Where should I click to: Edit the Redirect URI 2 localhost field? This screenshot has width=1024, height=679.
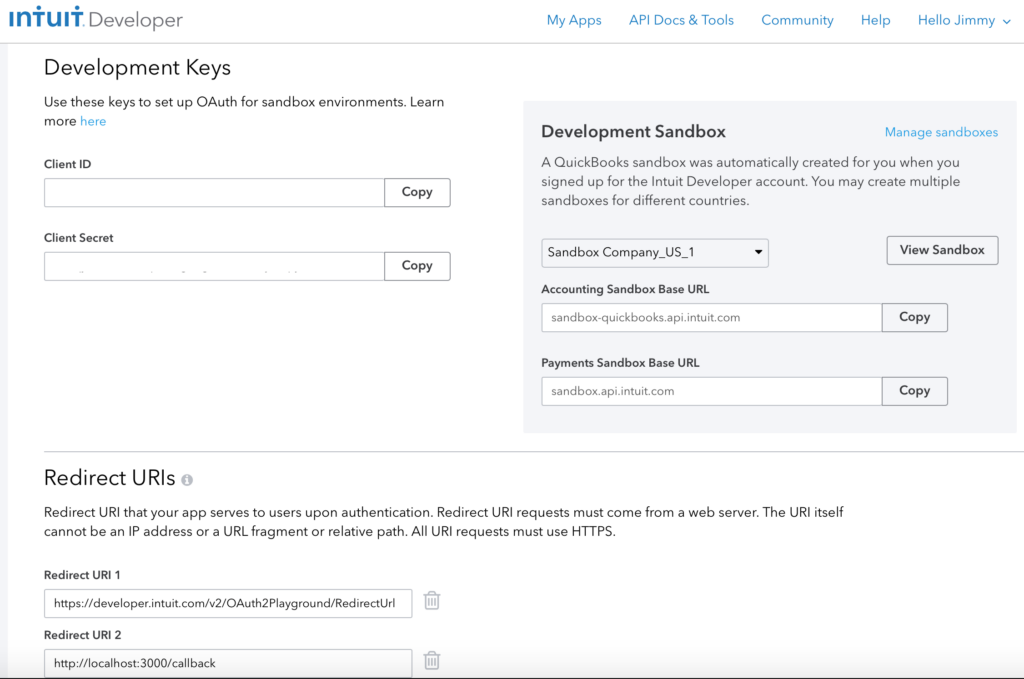[228, 663]
